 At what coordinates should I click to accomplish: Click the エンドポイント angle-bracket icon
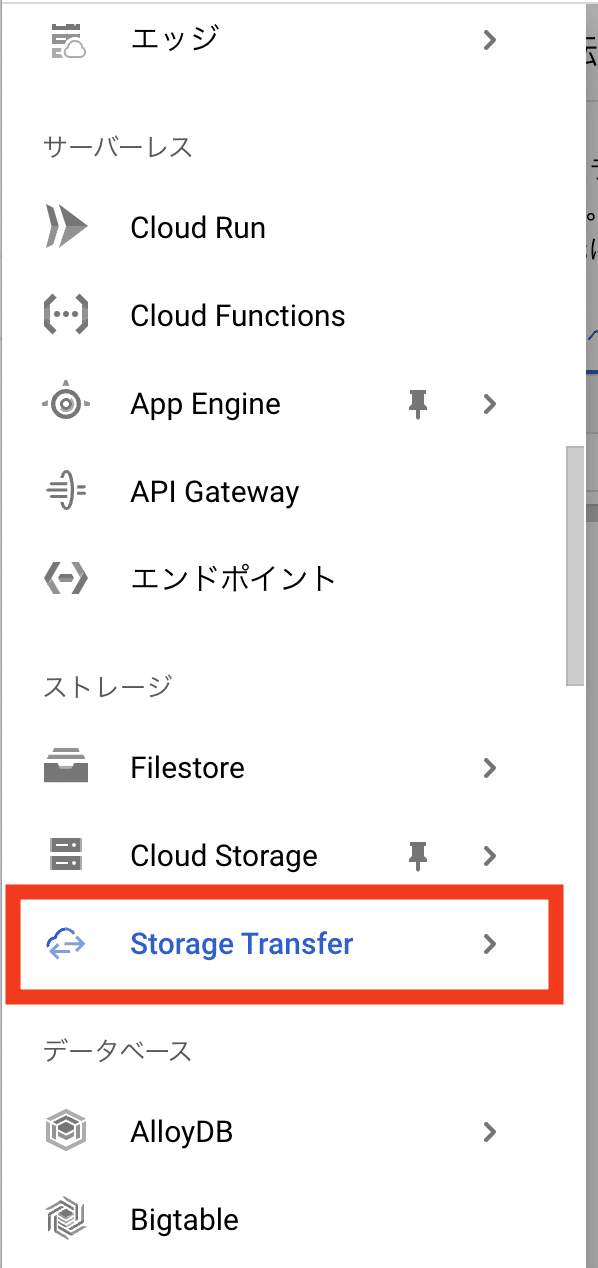coord(64,578)
